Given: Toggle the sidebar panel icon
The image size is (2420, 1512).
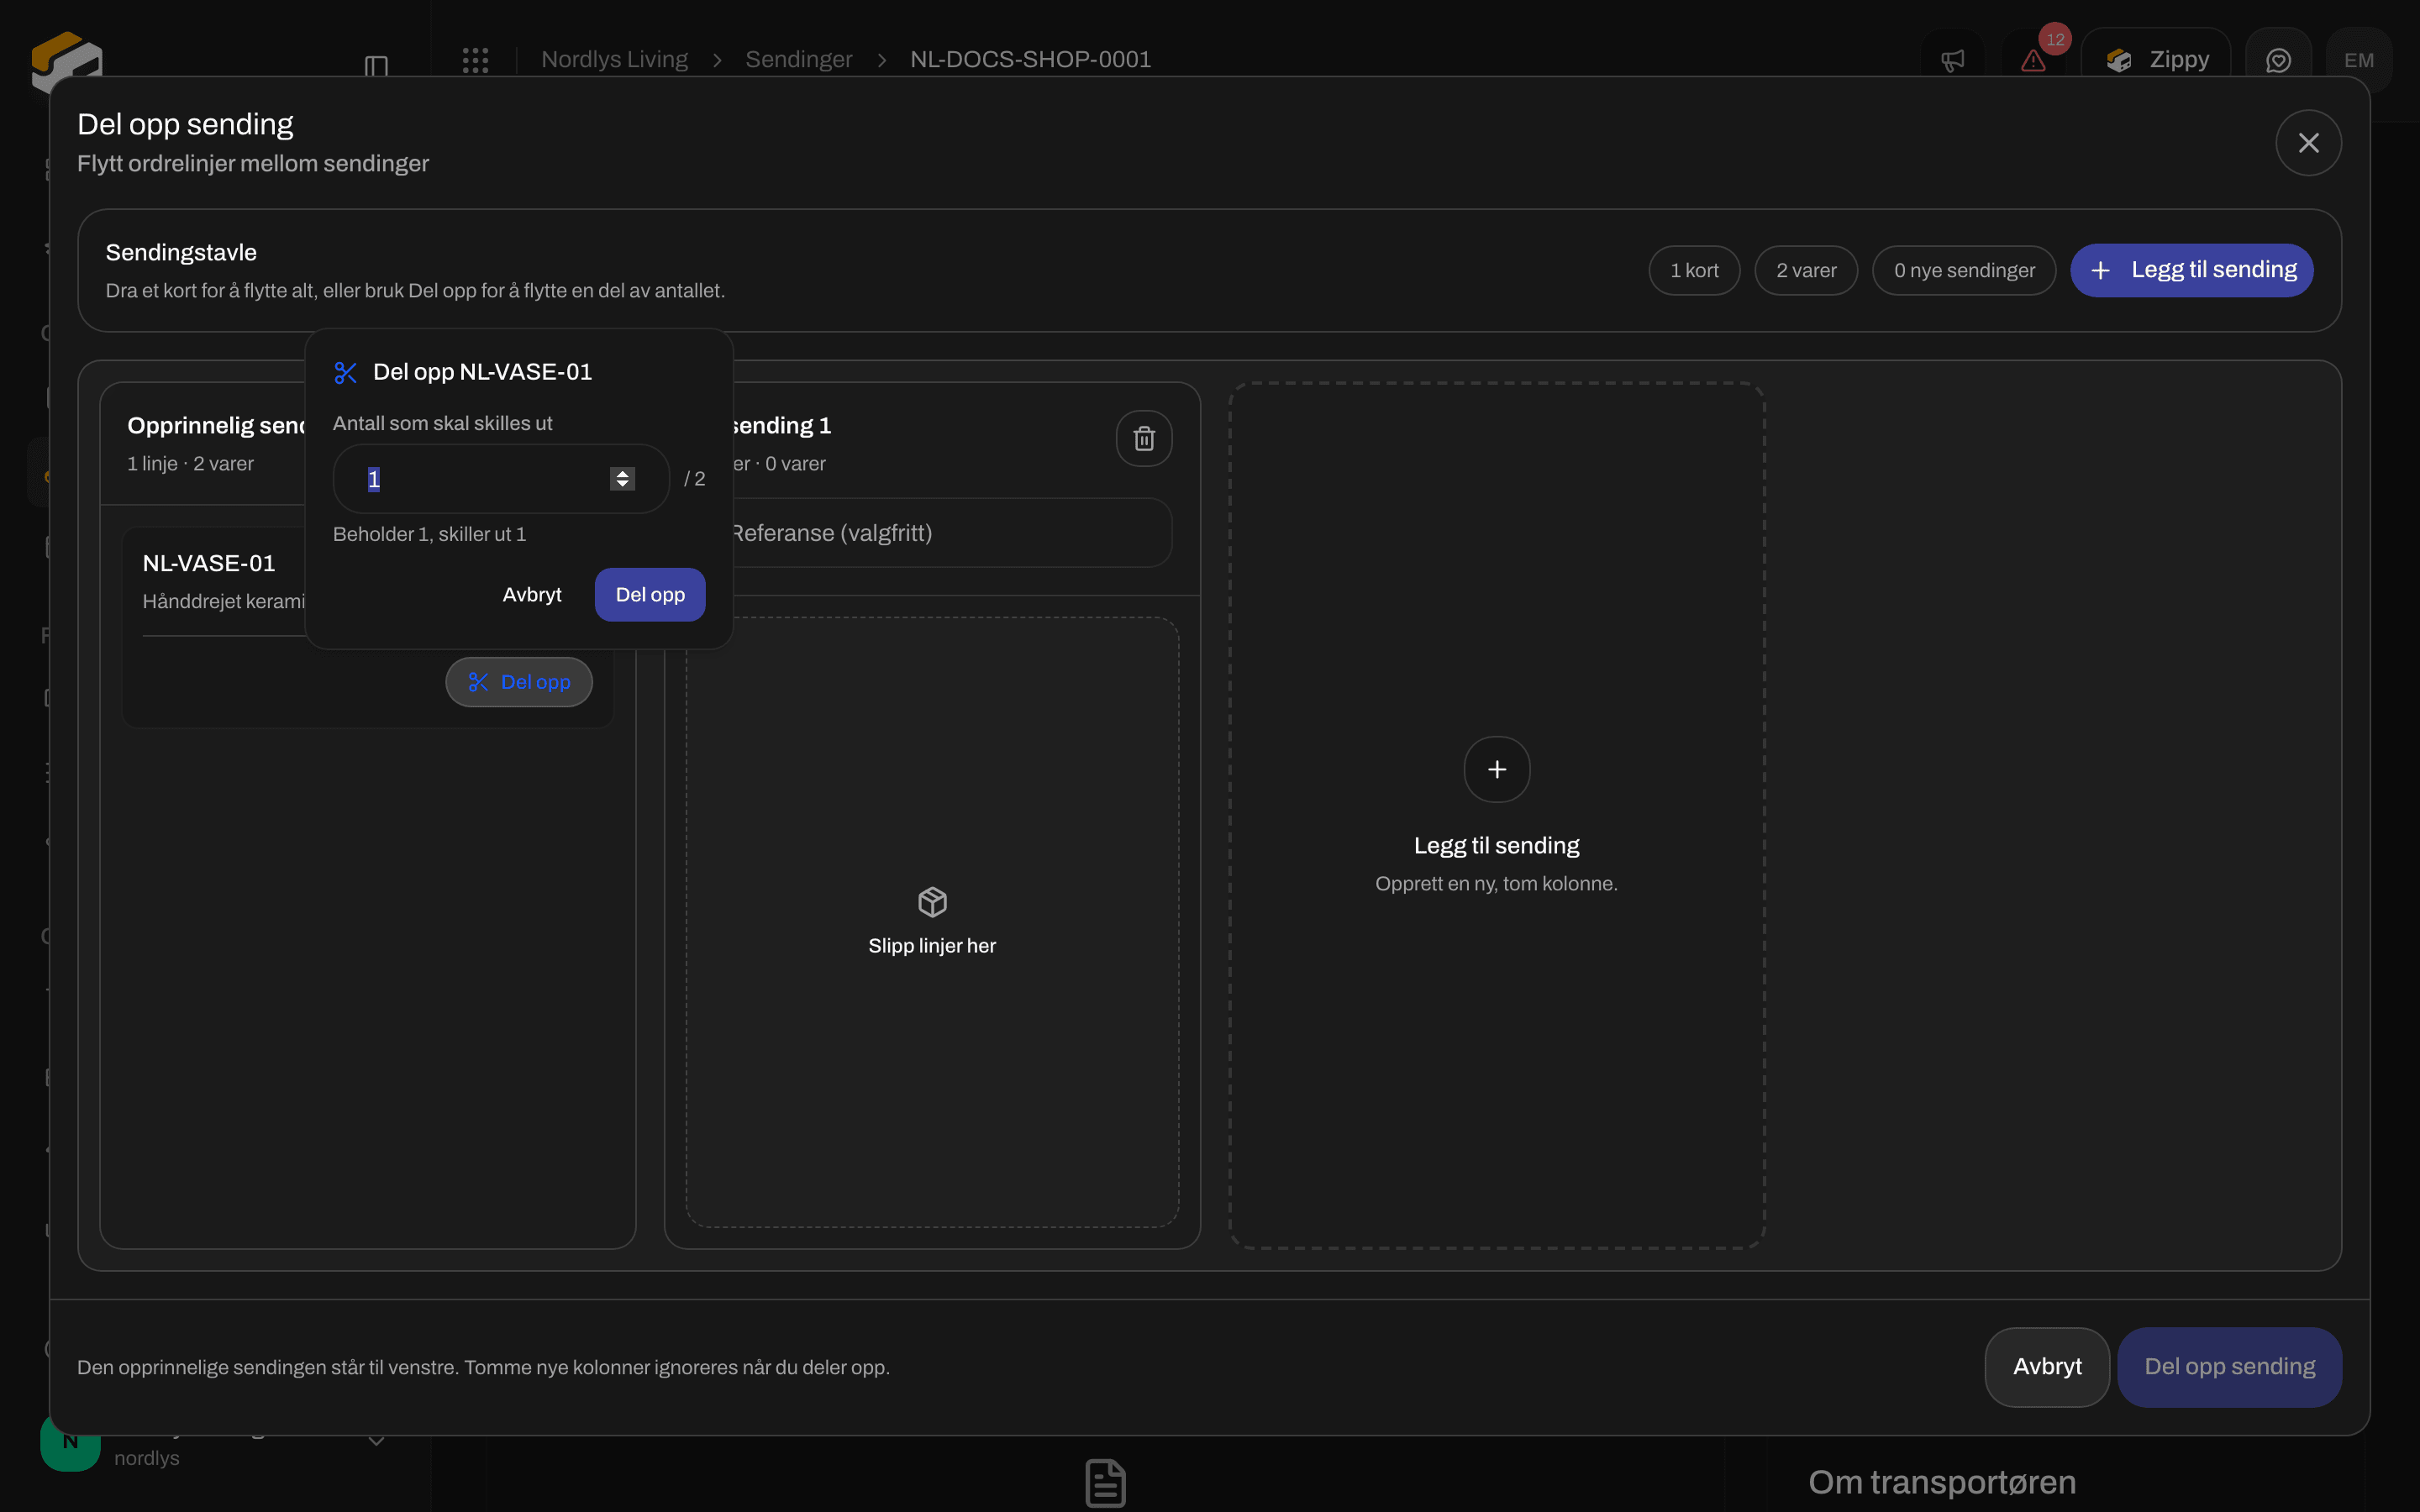Looking at the screenshot, I should tap(376, 67).
